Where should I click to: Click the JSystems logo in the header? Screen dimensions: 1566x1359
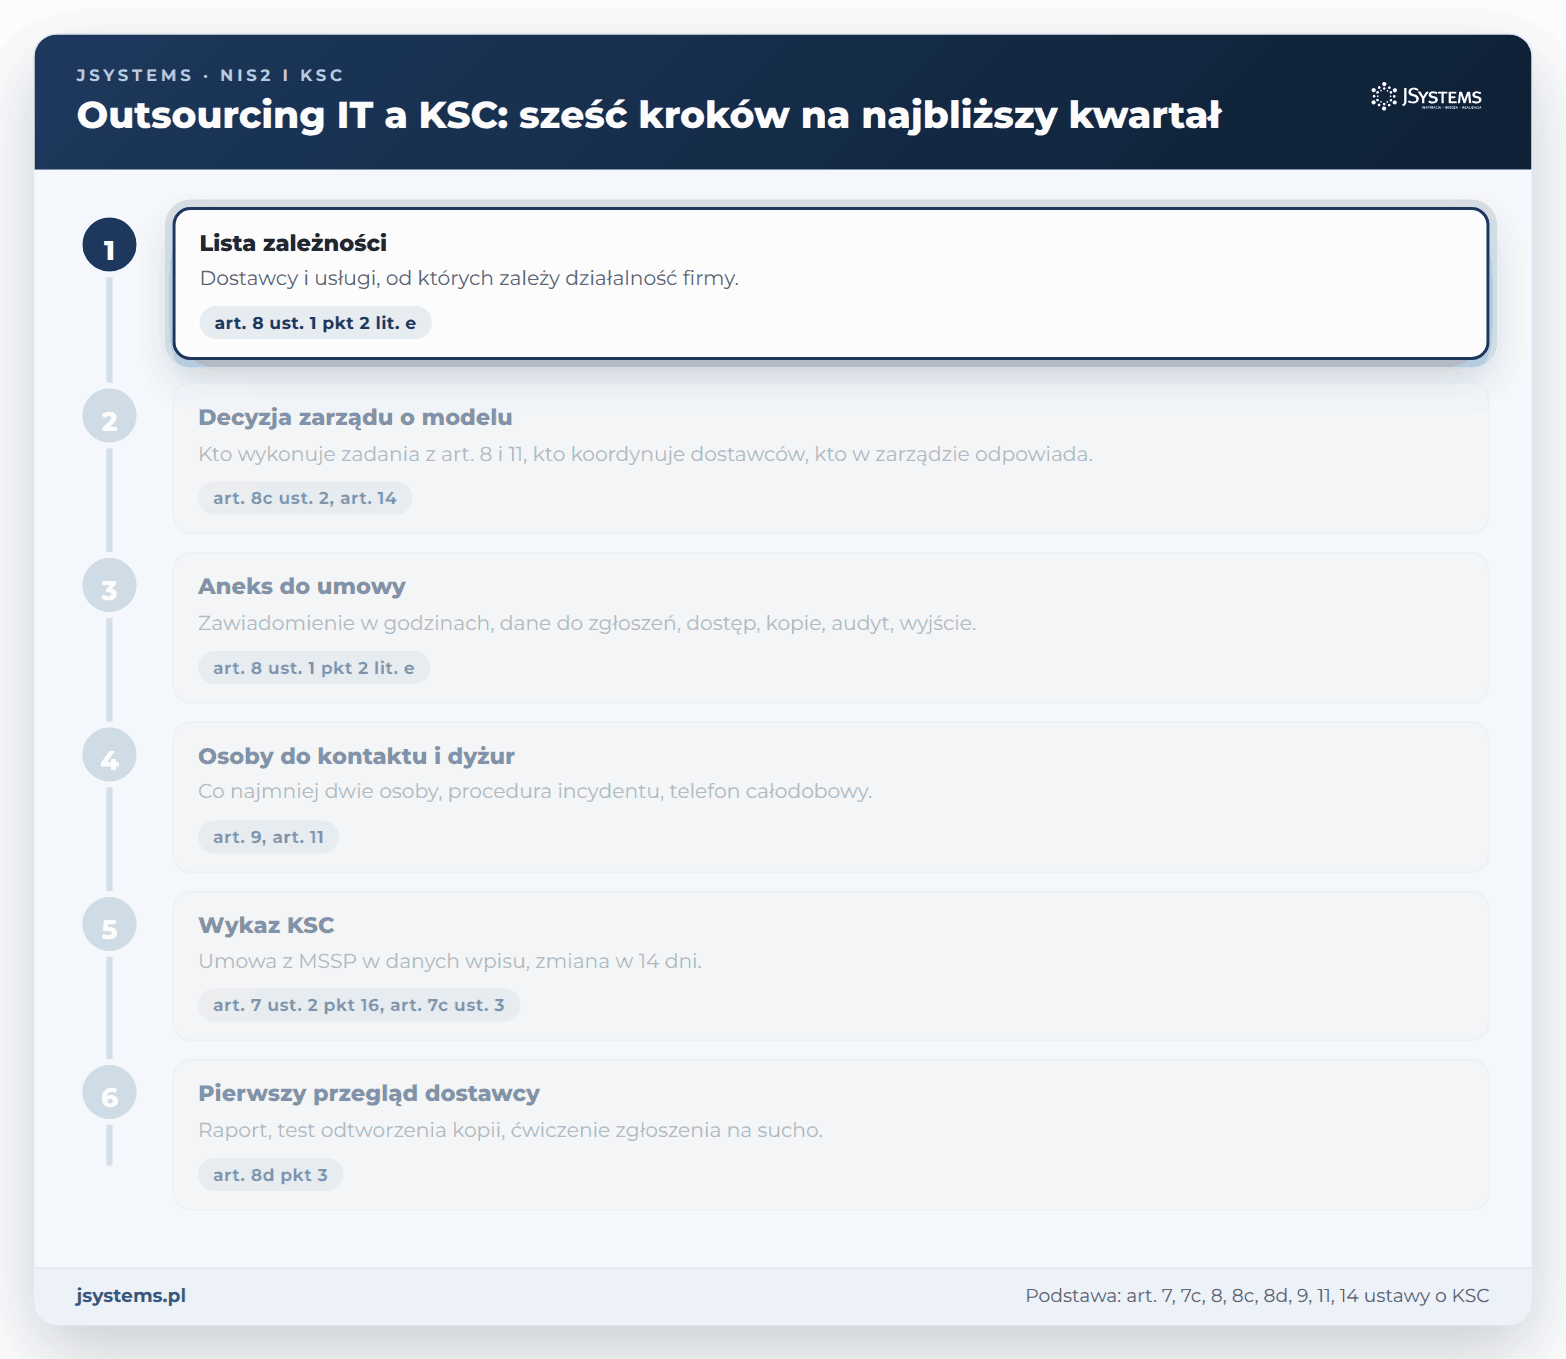(1426, 97)
